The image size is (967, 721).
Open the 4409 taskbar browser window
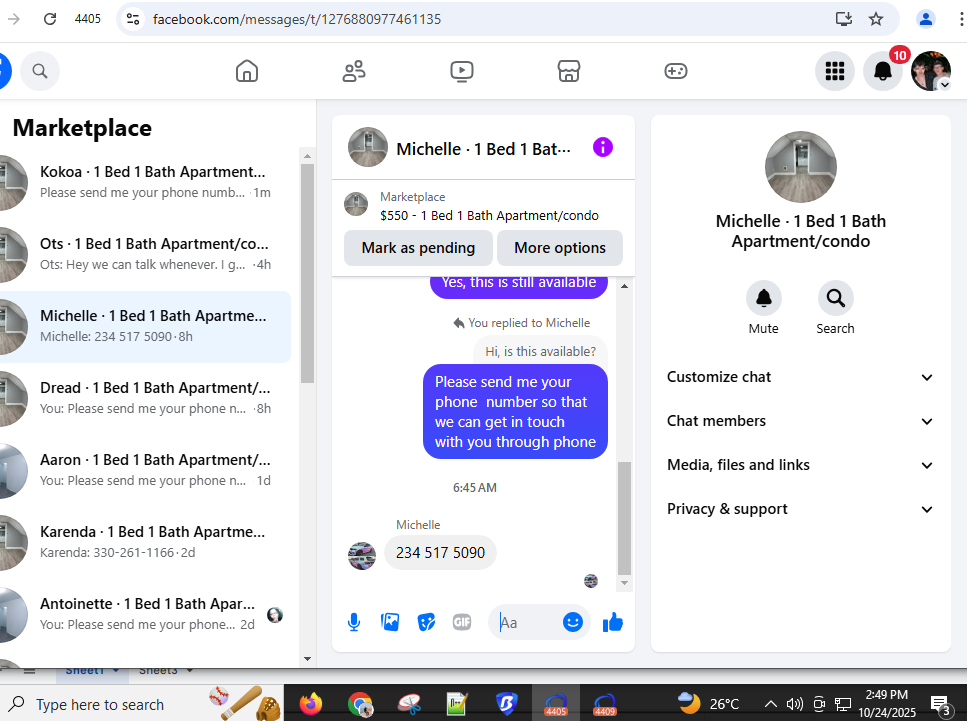604,704
